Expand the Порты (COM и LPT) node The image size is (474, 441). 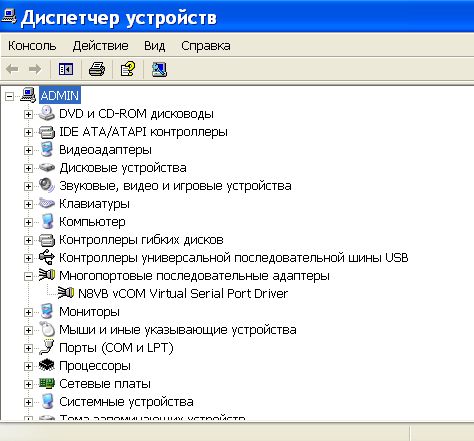28,348
